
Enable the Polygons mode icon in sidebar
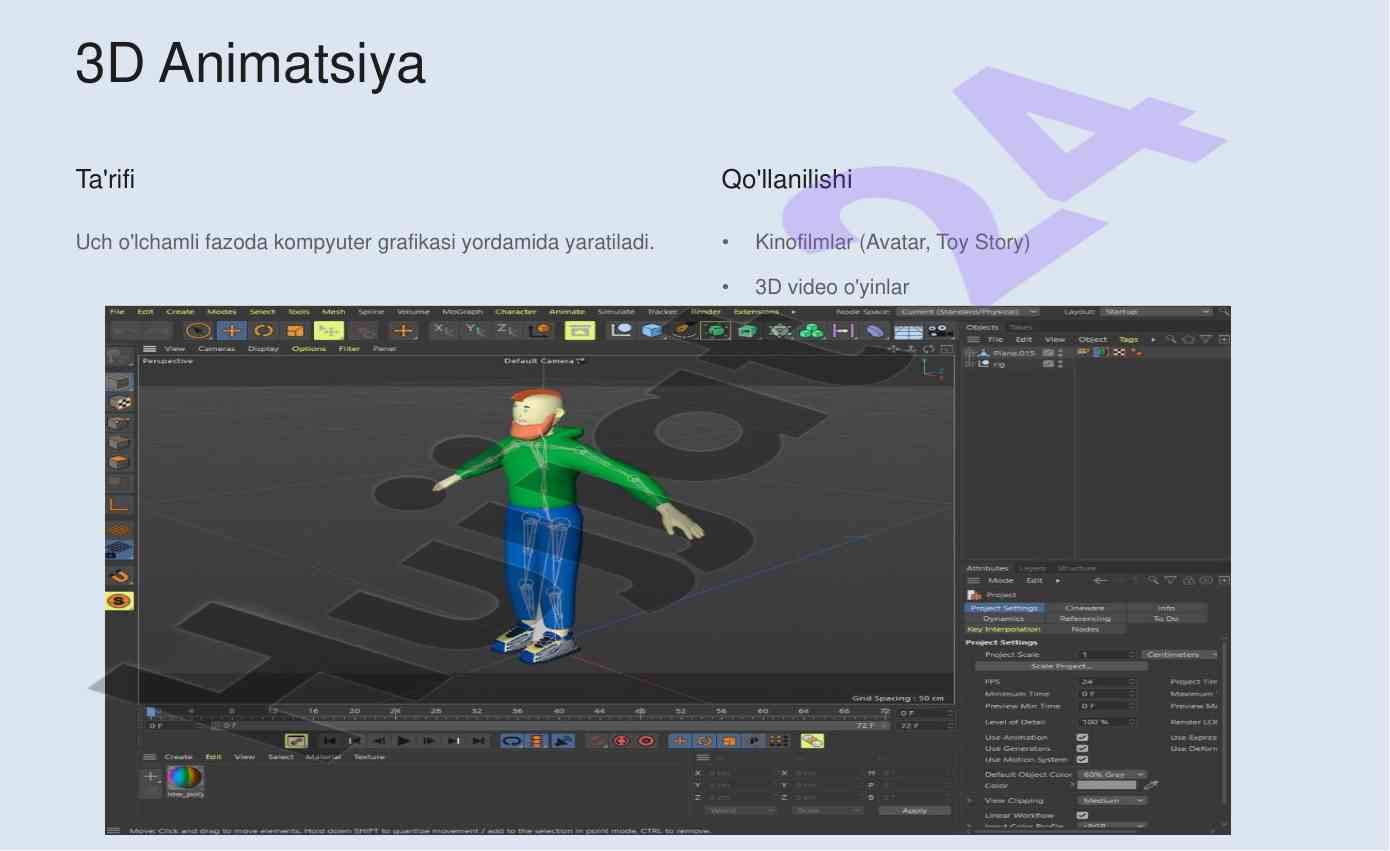tap(119, 462)
